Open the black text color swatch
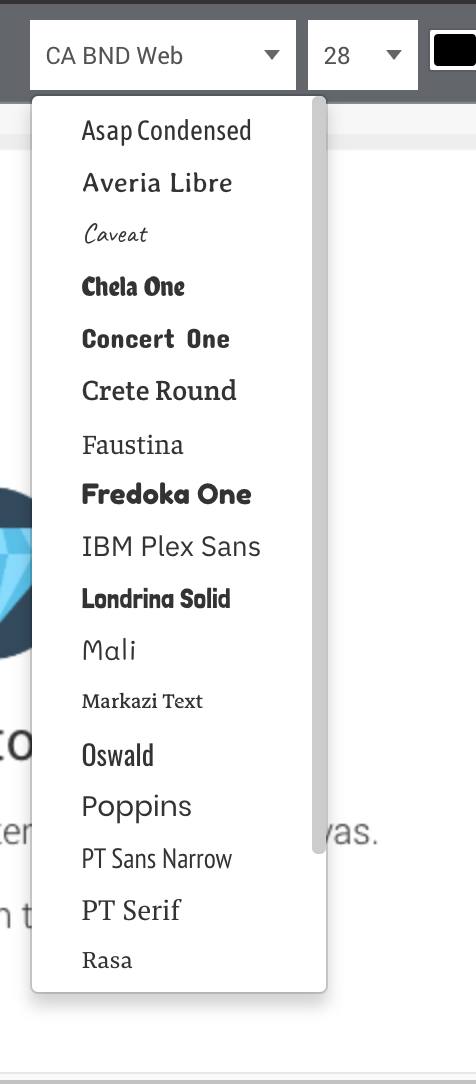Image resolution: width=476 pixels, height=1084 pixels. pos(454,50)
